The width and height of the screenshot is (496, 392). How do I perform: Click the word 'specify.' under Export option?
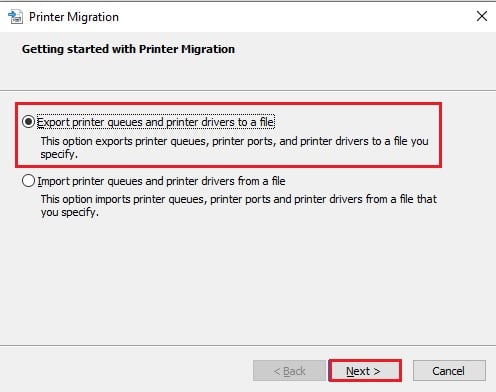coord(59,154)
